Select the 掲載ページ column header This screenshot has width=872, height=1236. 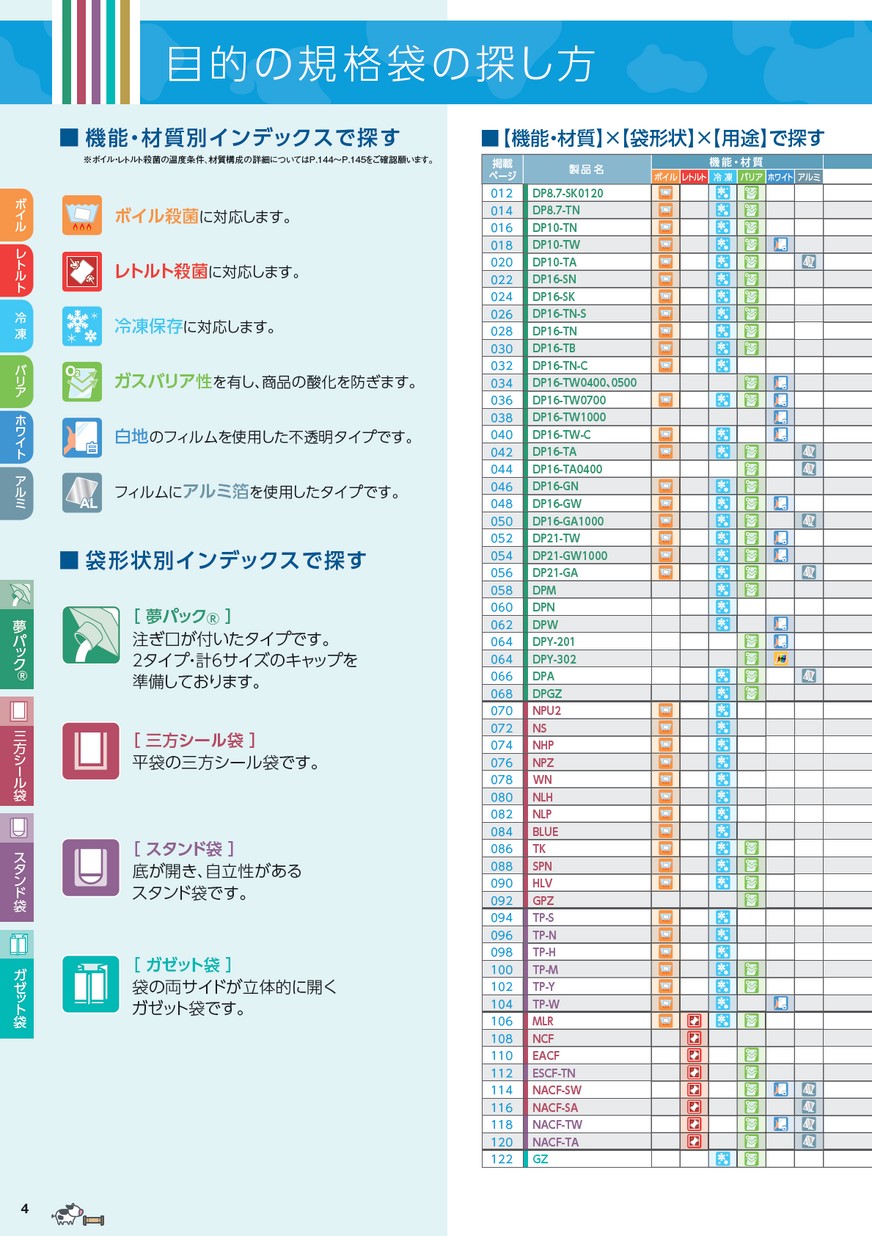pyautogui.click(x=501, y=169)
